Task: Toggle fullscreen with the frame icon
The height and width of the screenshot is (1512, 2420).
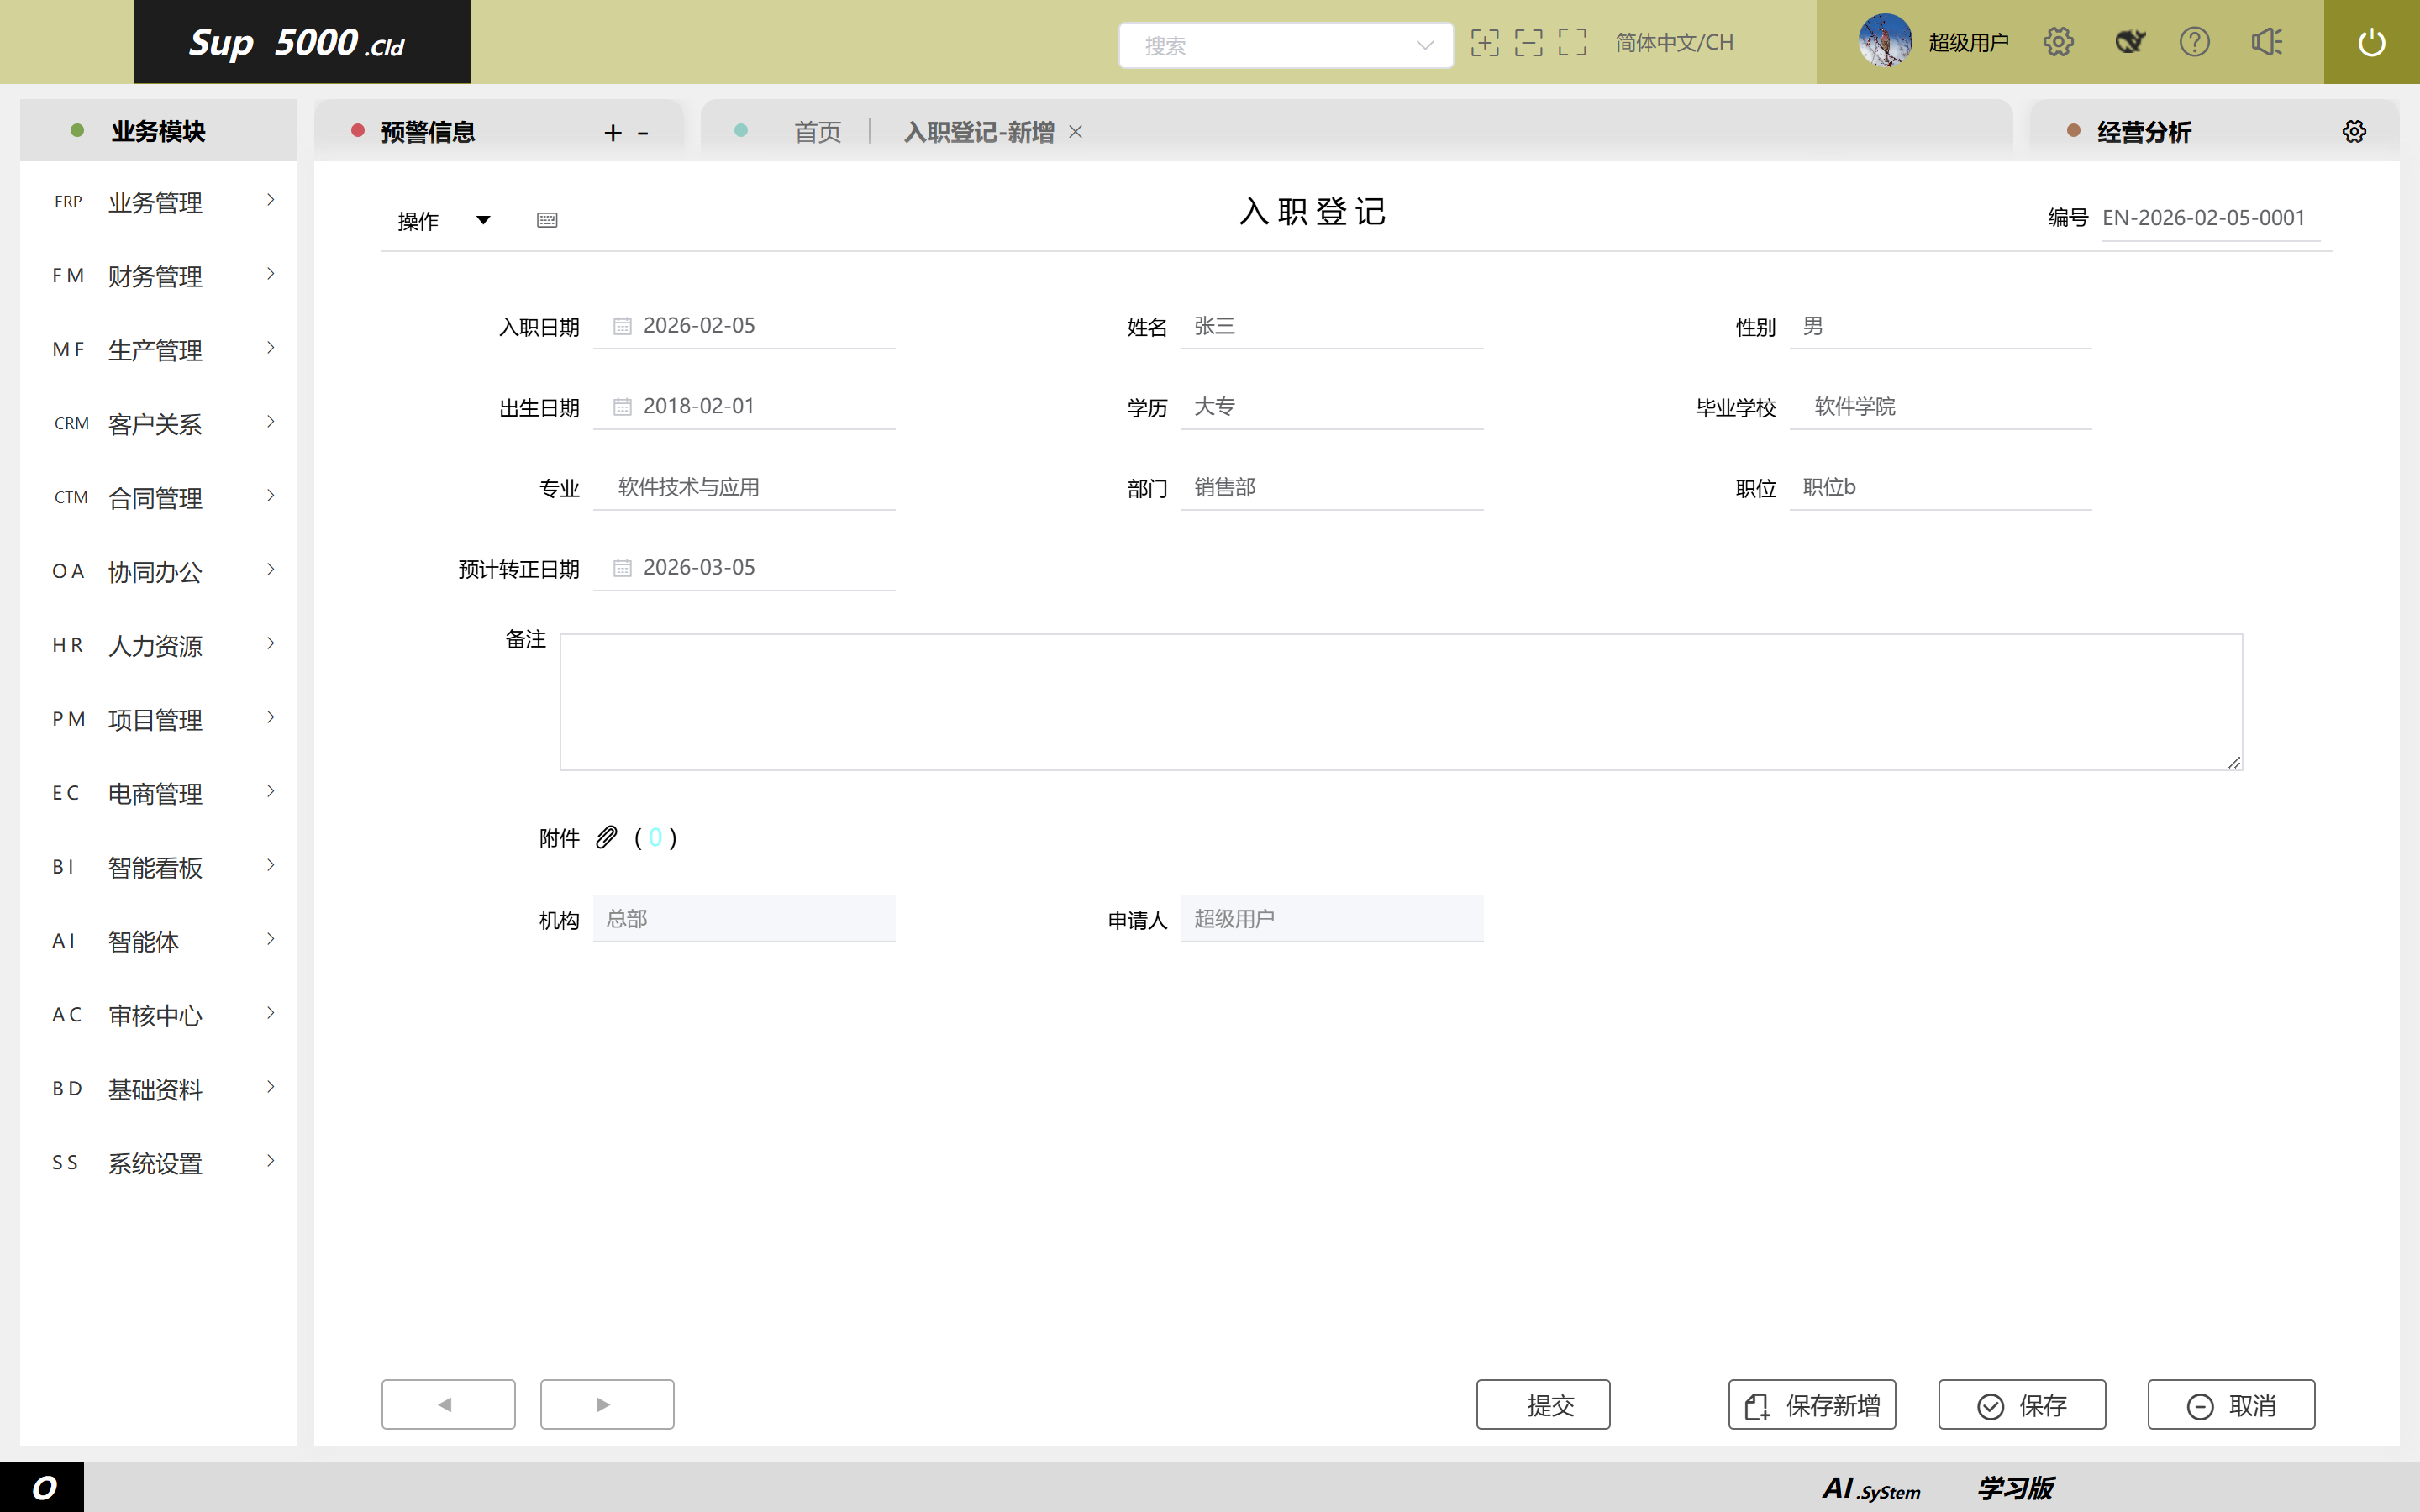Action: tap(1572, 42)
